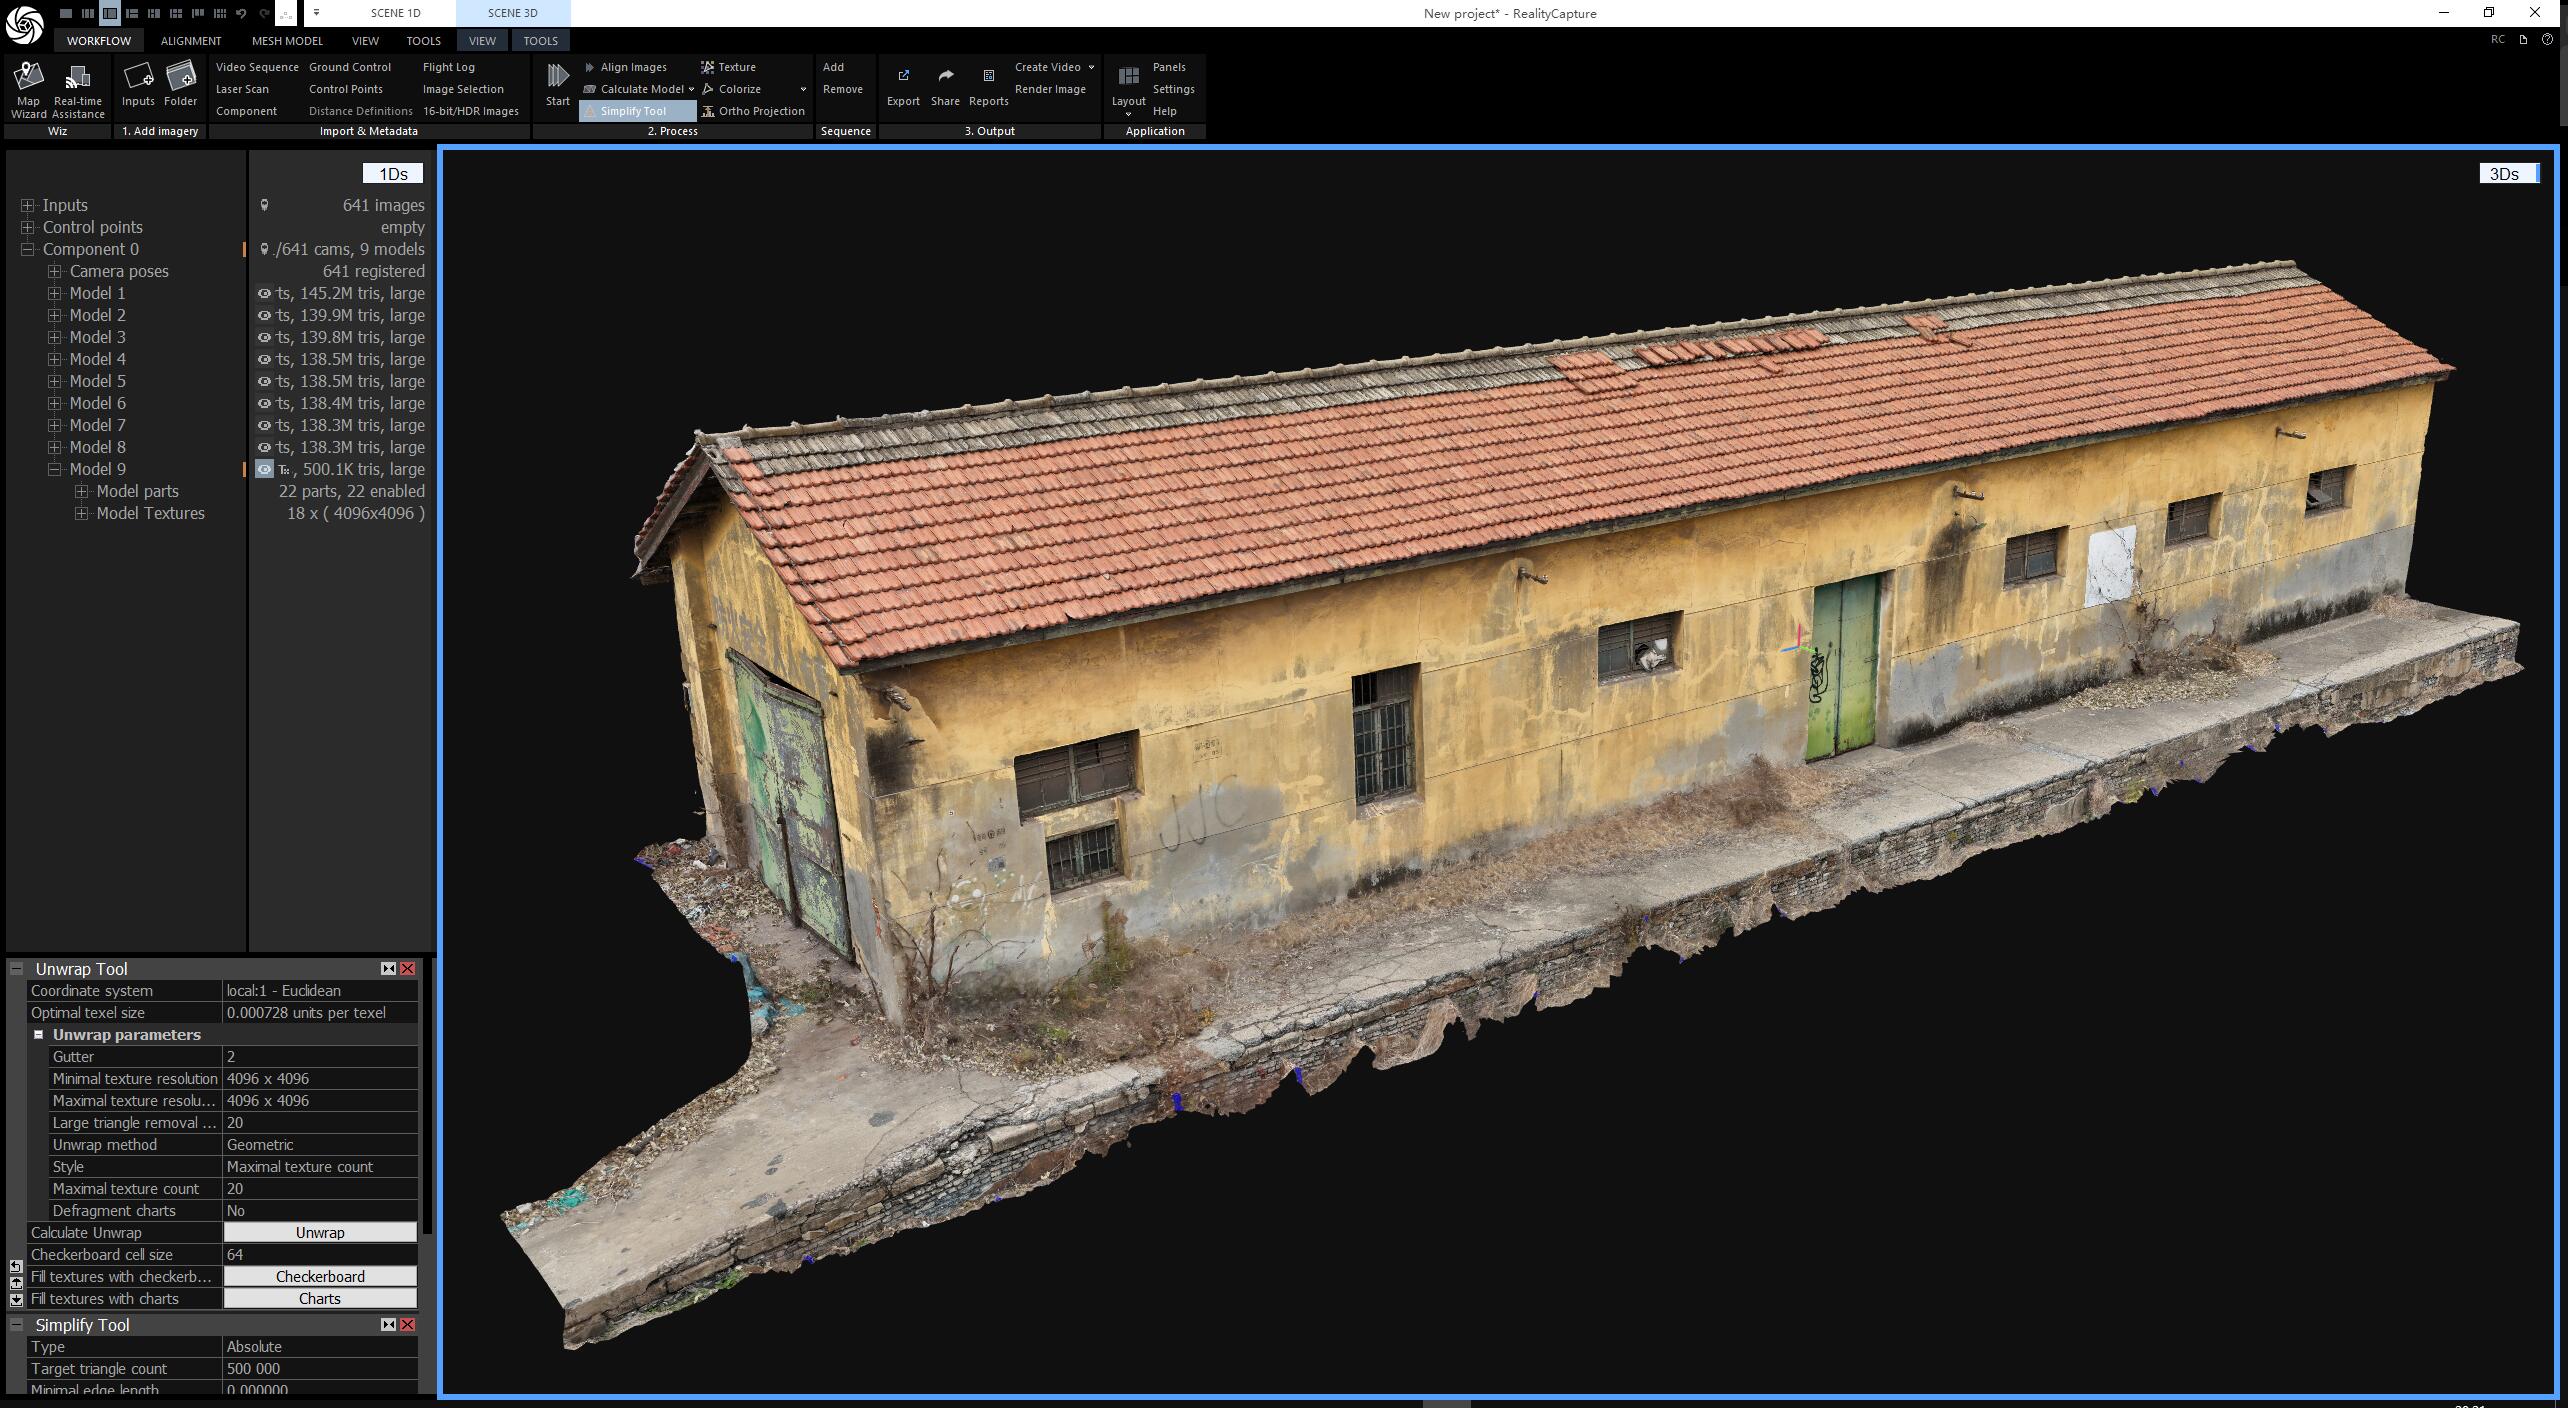Click the Target triangle count field
Viewport: 2568px width, 1408px height.
pyautogui.click(x=320, y=1369)
